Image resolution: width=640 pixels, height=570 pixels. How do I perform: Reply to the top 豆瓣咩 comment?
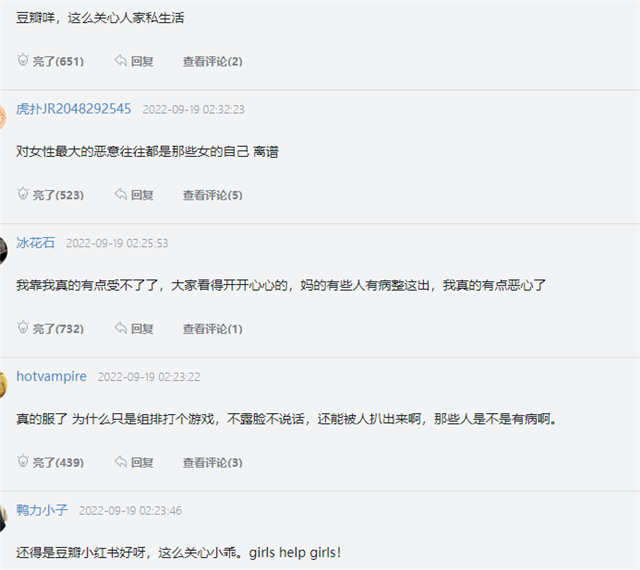tap(134, 61)
